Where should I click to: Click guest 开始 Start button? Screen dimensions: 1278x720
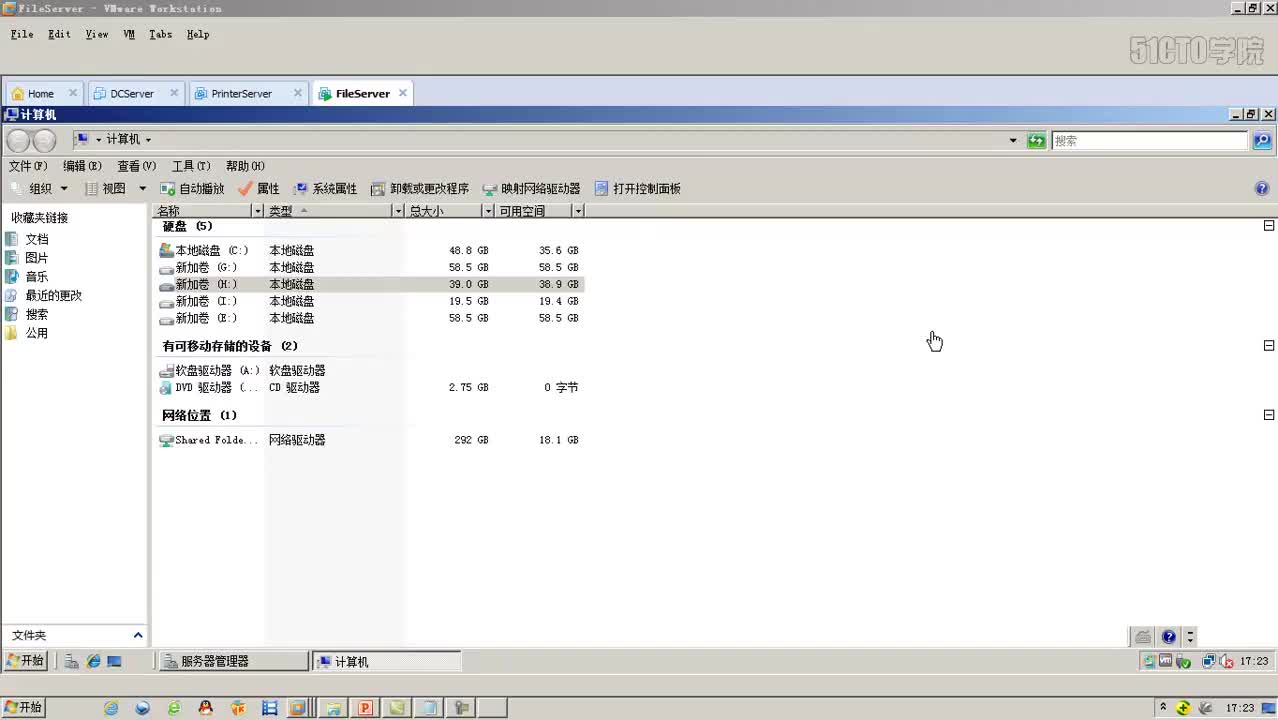pos(26,661)
